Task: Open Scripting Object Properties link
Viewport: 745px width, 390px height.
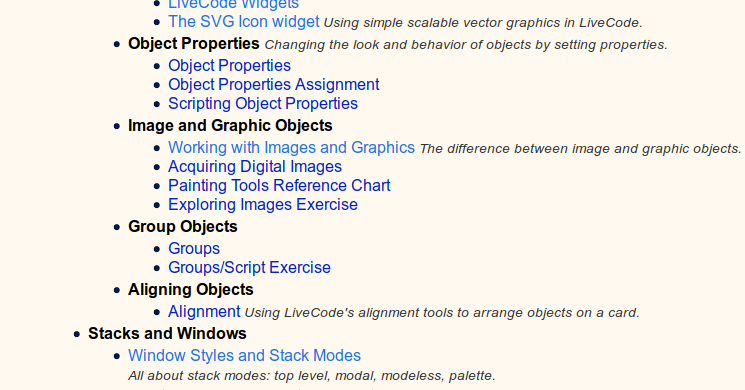Action: (263, 104)
